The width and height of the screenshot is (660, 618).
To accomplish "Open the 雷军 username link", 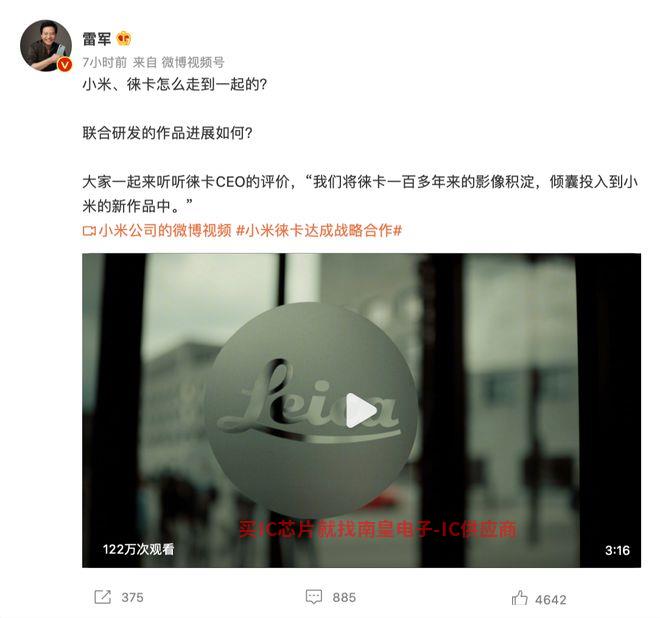I will pos(97,39).
